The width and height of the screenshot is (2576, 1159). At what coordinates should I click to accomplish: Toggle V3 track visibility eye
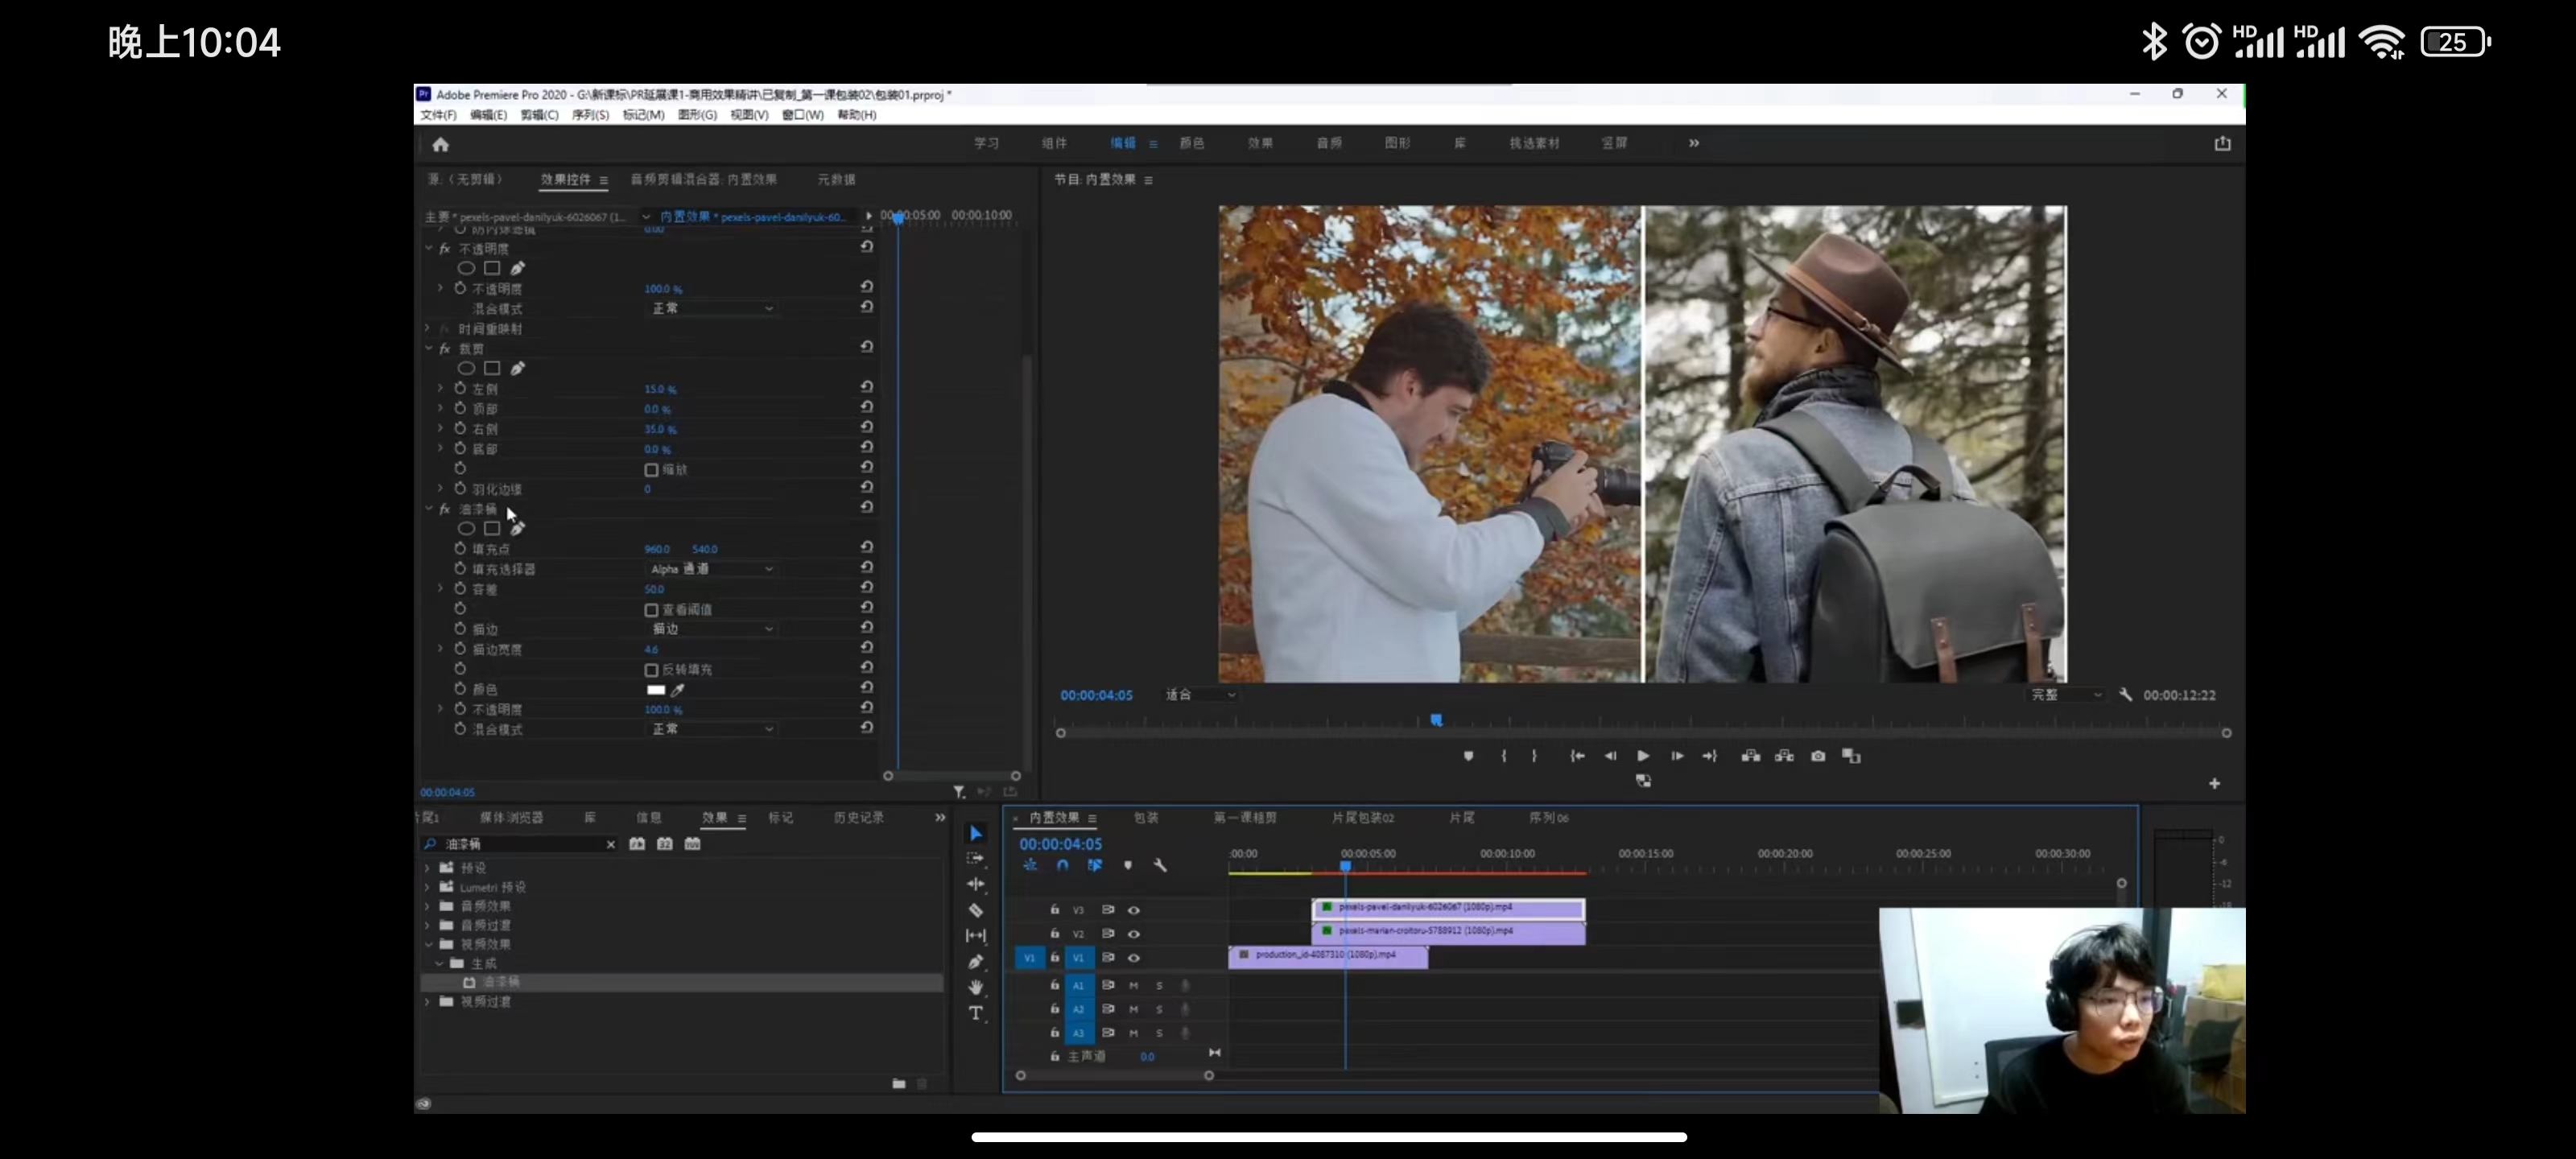(1133, 910)
